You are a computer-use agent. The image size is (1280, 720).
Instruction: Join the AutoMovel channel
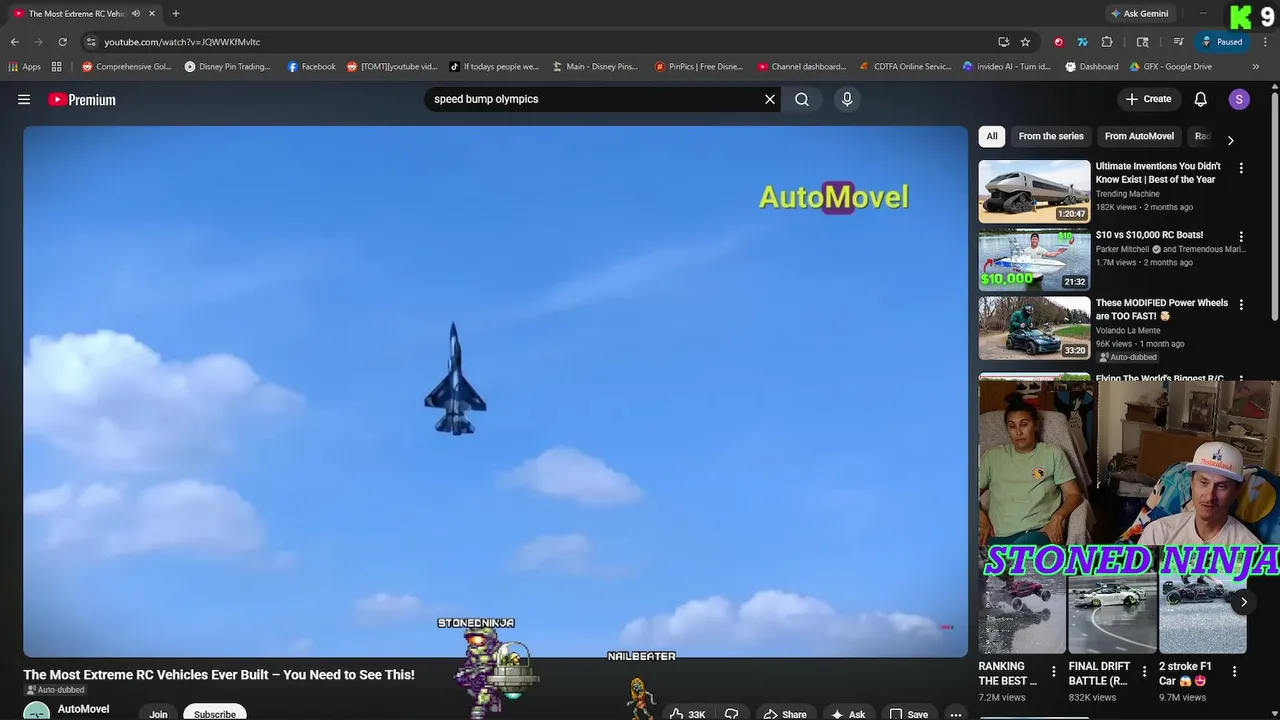coord(158,713)
